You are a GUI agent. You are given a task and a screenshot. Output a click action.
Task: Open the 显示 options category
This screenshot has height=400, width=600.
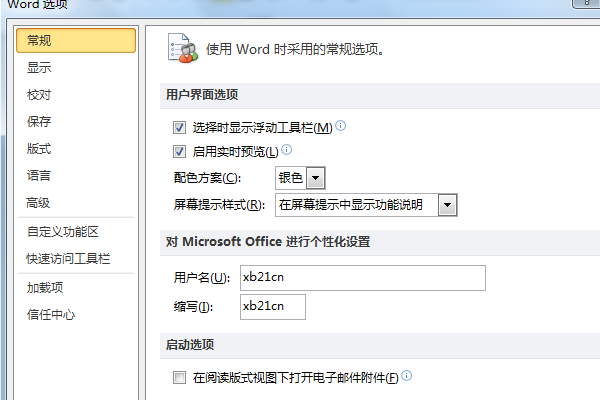pyautogui.click(x=39, y=68)
